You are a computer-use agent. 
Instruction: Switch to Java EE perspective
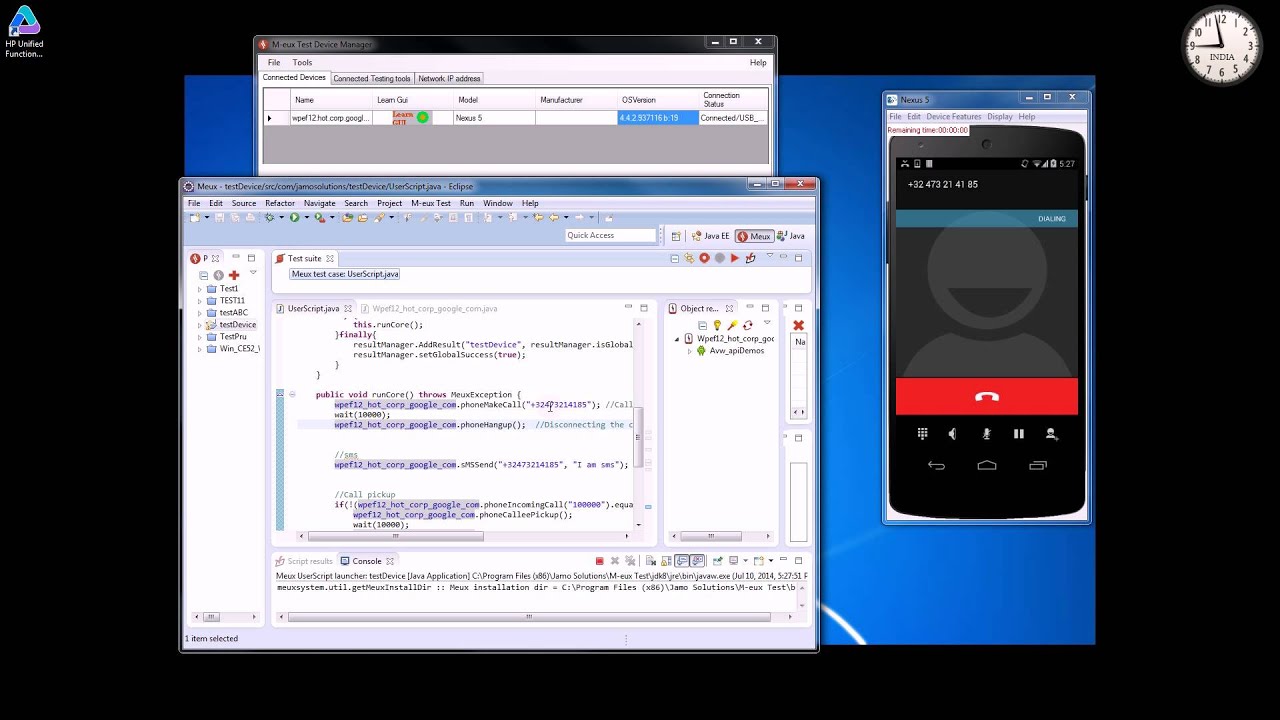[x=710, y=236]
